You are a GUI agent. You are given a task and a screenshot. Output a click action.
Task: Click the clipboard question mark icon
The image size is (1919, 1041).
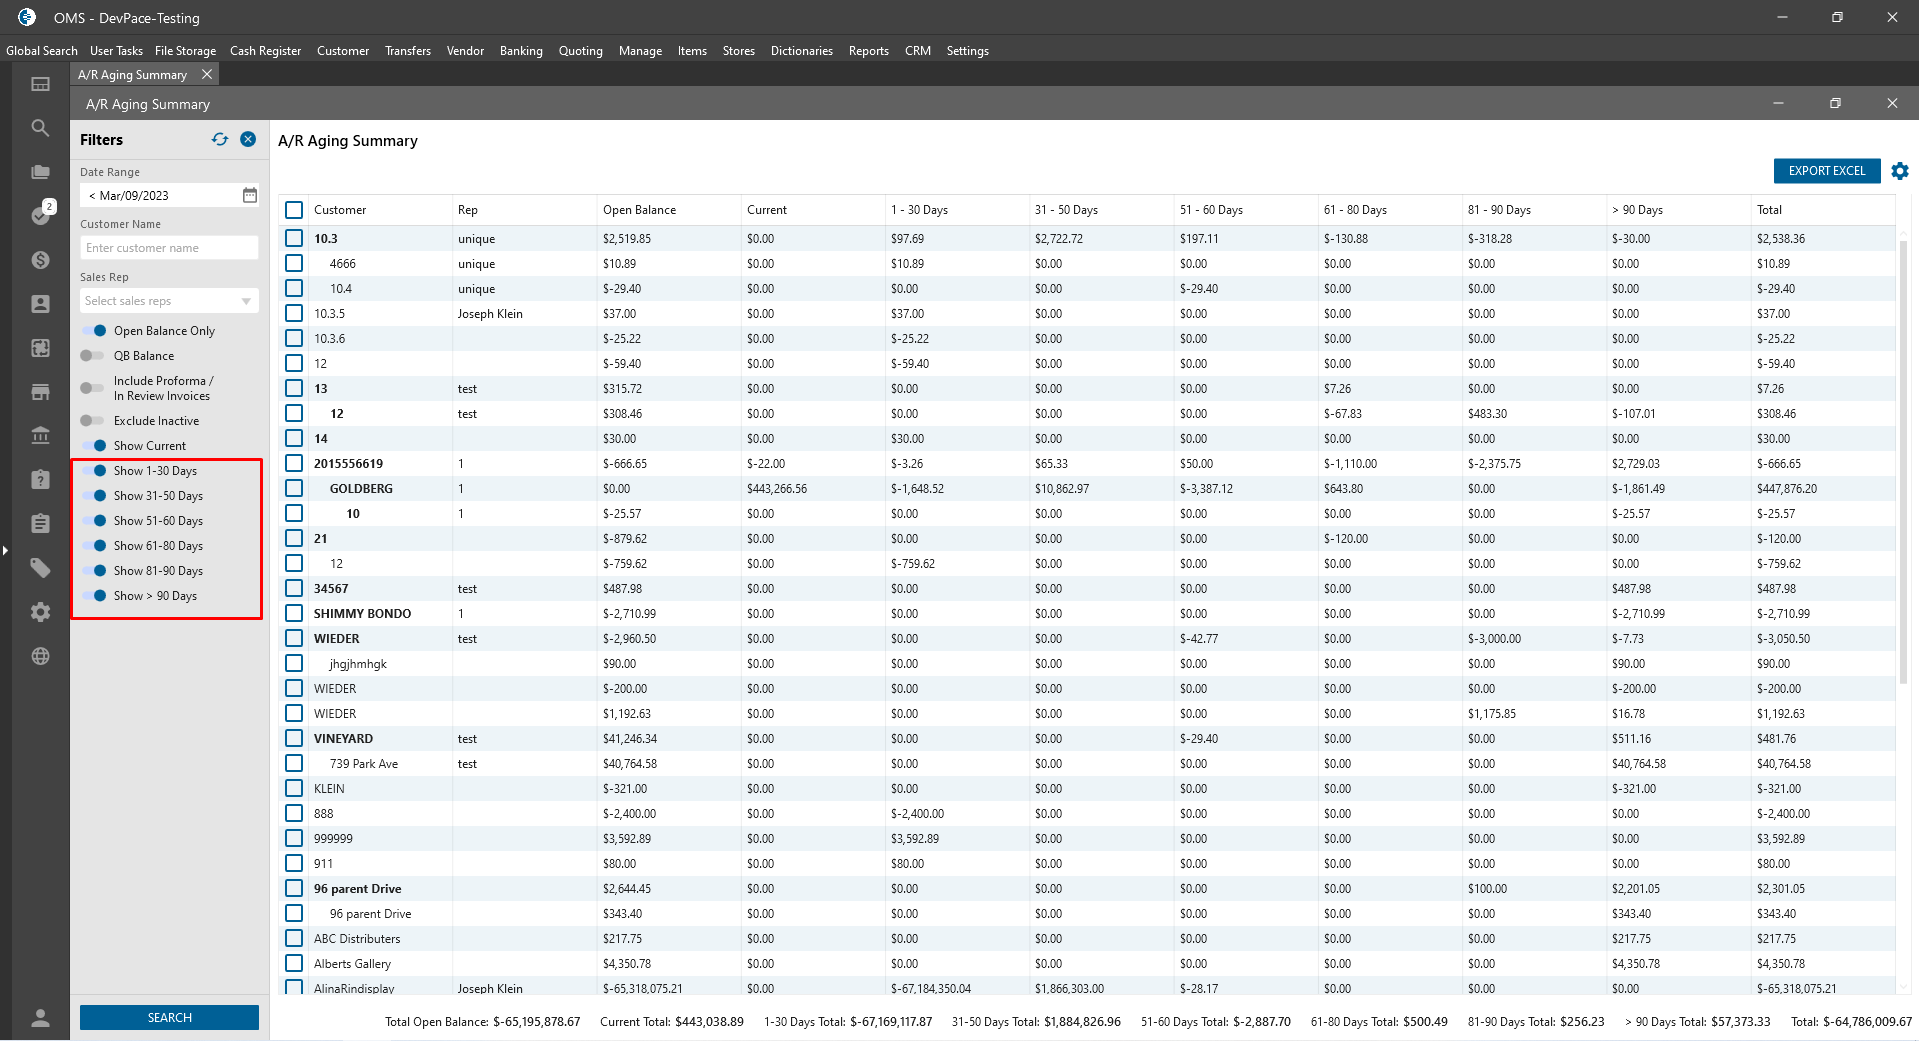pos(40,480)
